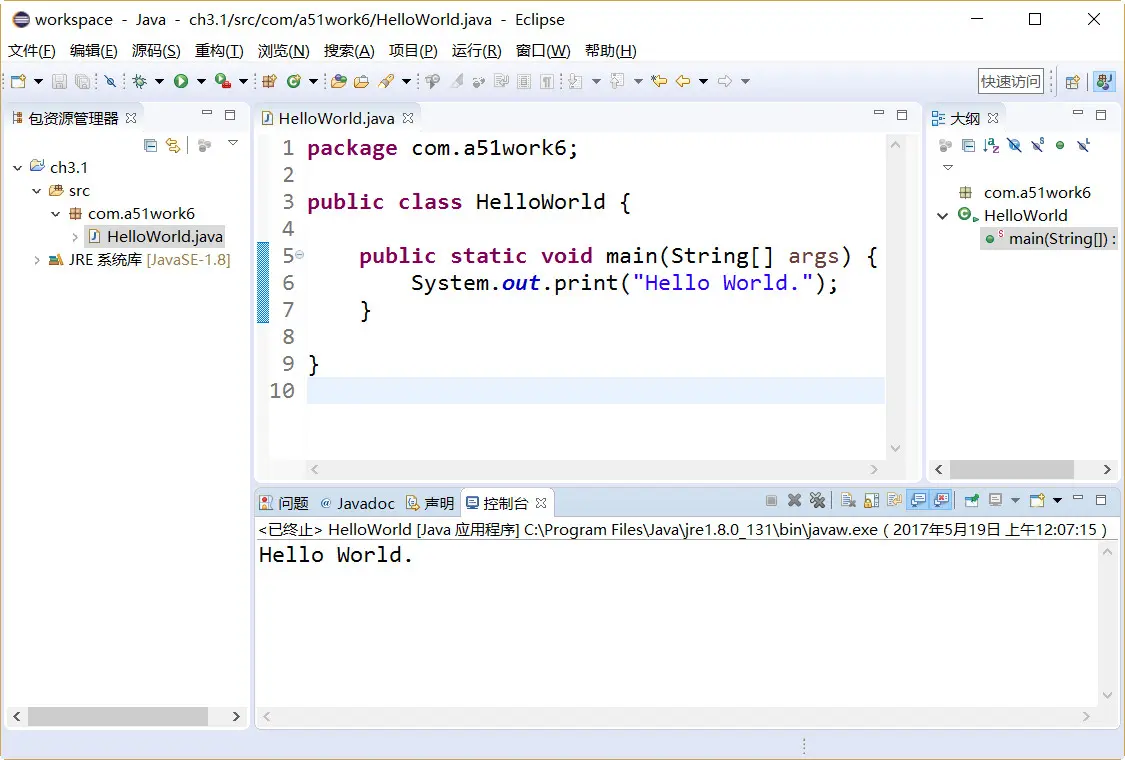Click the Run Last Tool (external tools) icon
The image size is (1125, 760).
click(x=223, y=81)
